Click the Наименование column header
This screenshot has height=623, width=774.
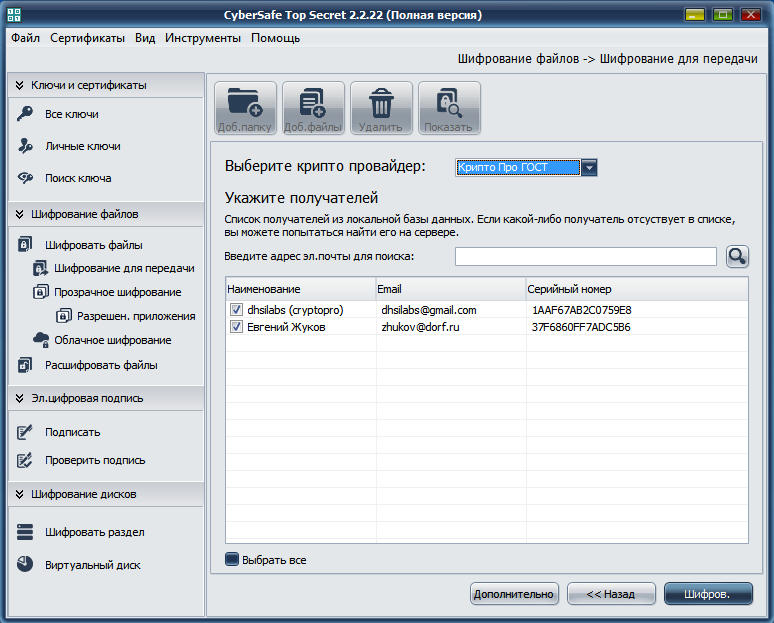pos(301,289)
